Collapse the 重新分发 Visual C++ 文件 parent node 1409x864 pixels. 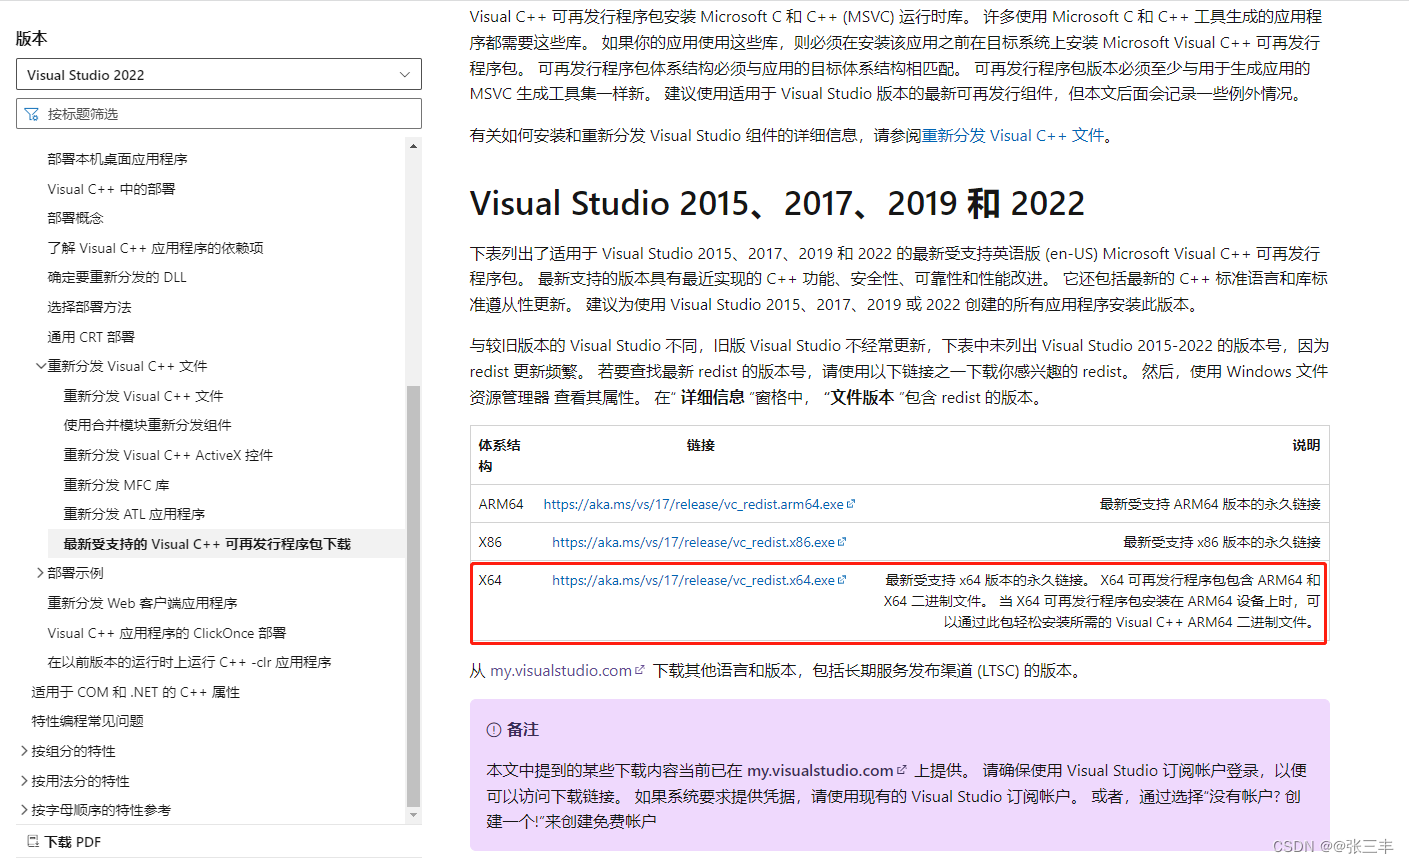coord(41,366)
